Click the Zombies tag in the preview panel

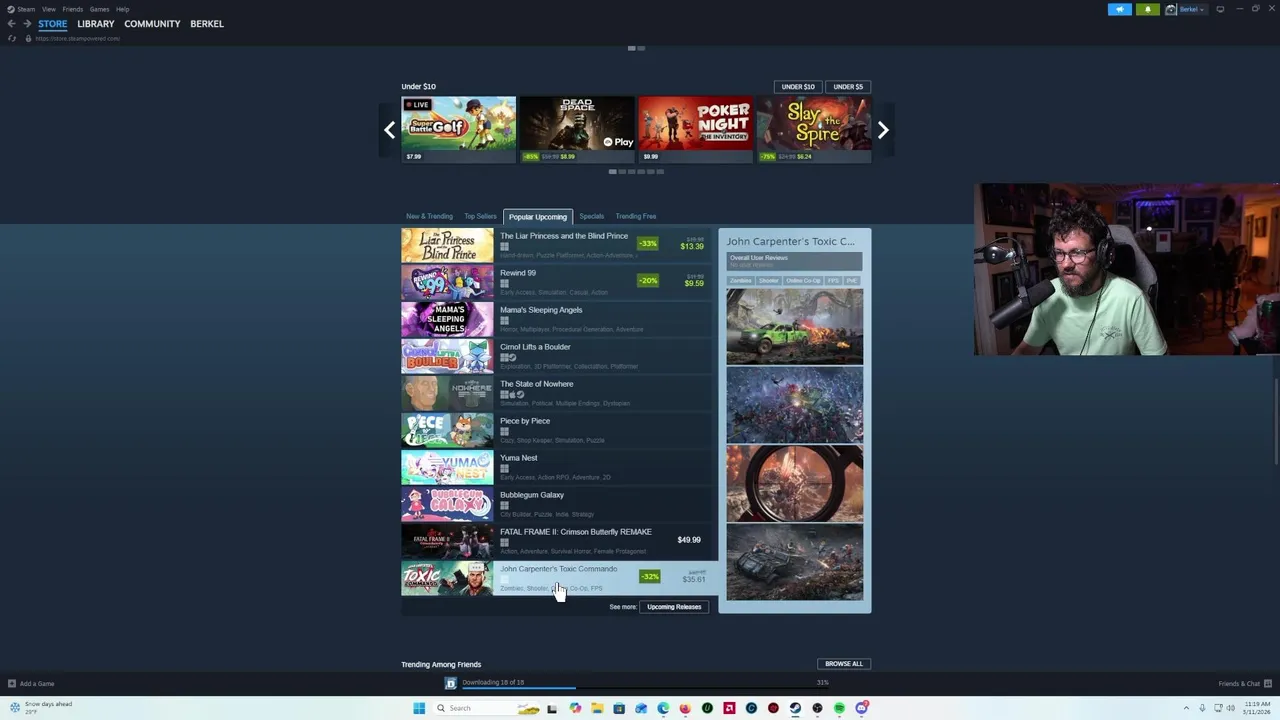[741, 281]
